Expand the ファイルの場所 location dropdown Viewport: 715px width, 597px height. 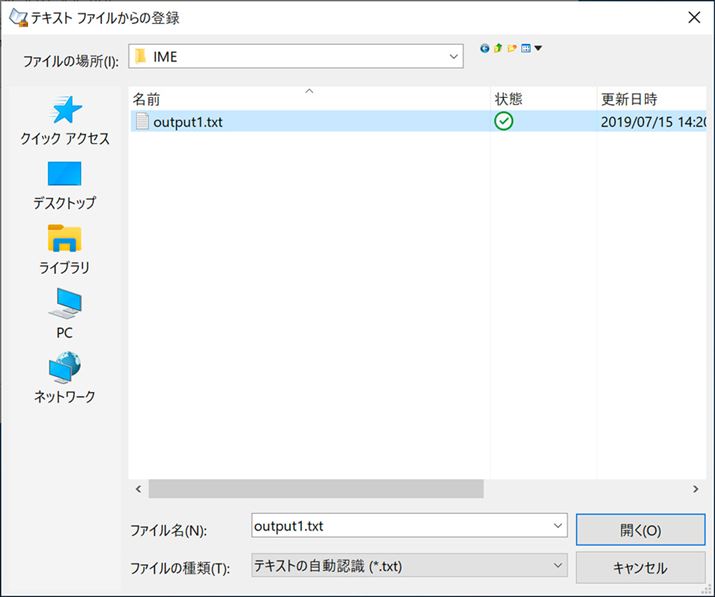click(453, 56)
